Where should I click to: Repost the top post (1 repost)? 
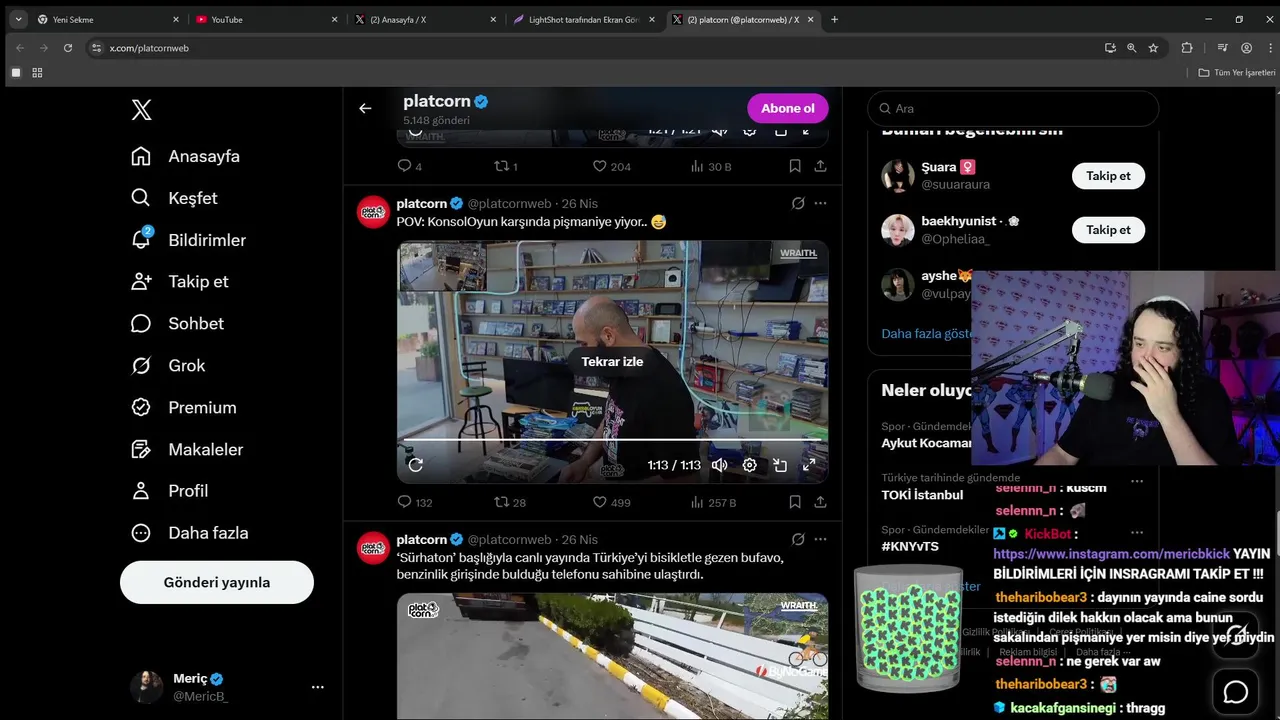coord(506,166)
